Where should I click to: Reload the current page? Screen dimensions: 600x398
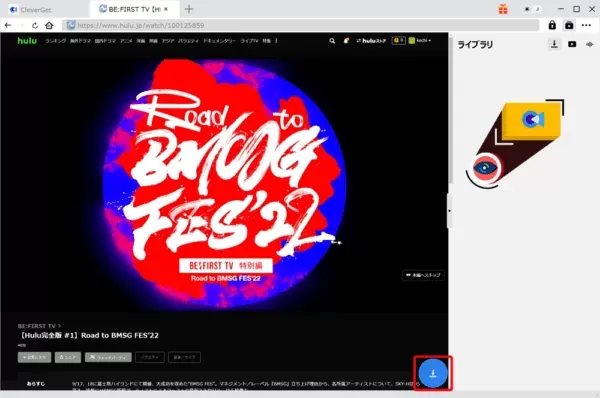click(35, 25)
